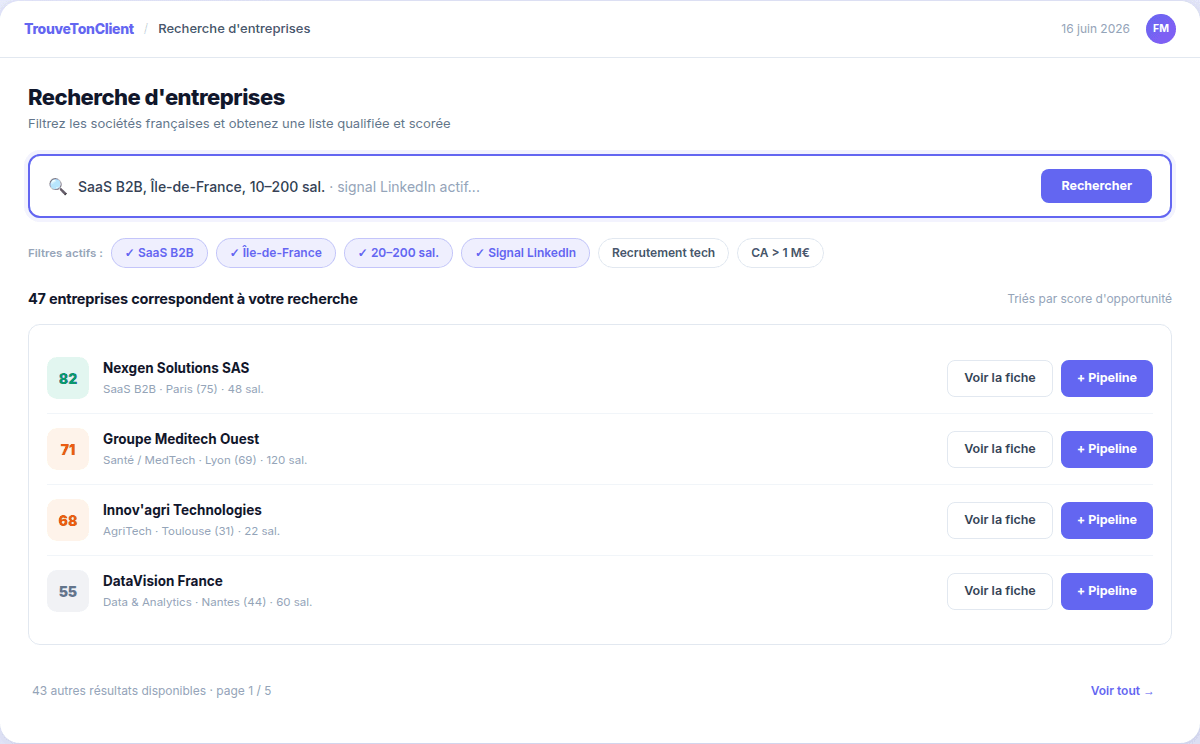This screenshot has width=1200, height=744.
Task: Click the score 82 badge
Action: click(x=68, y=378)
